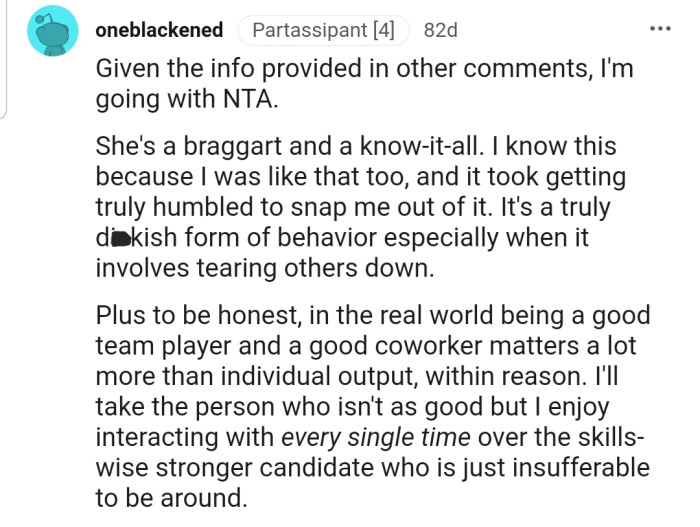The height and width of the screenshot is (527, 700).
Task: Open the three-dot comment options menu
Action: coord(661,29)
